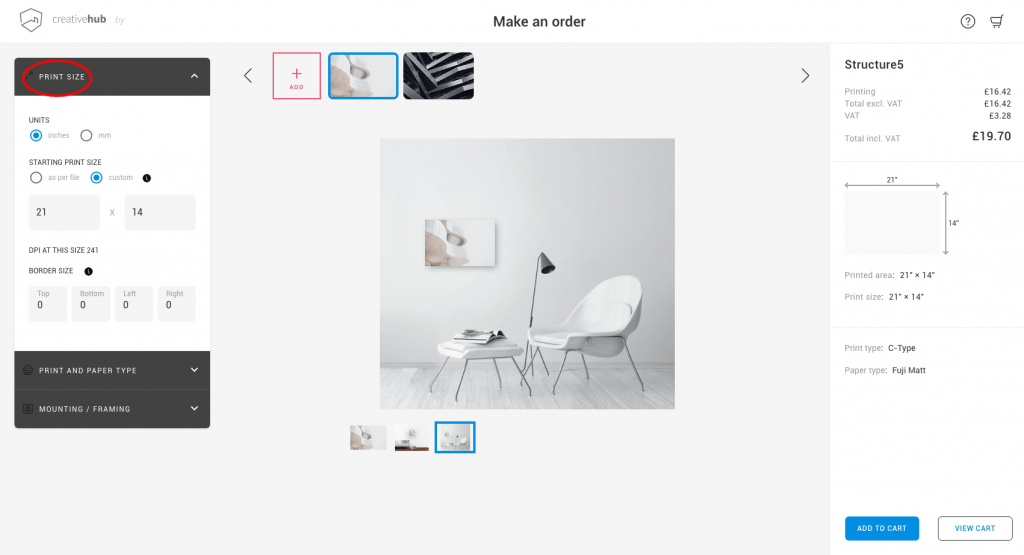Select the inches units radio button
The height and width of the screenshot is (555, 1024).
pos(36,135)
